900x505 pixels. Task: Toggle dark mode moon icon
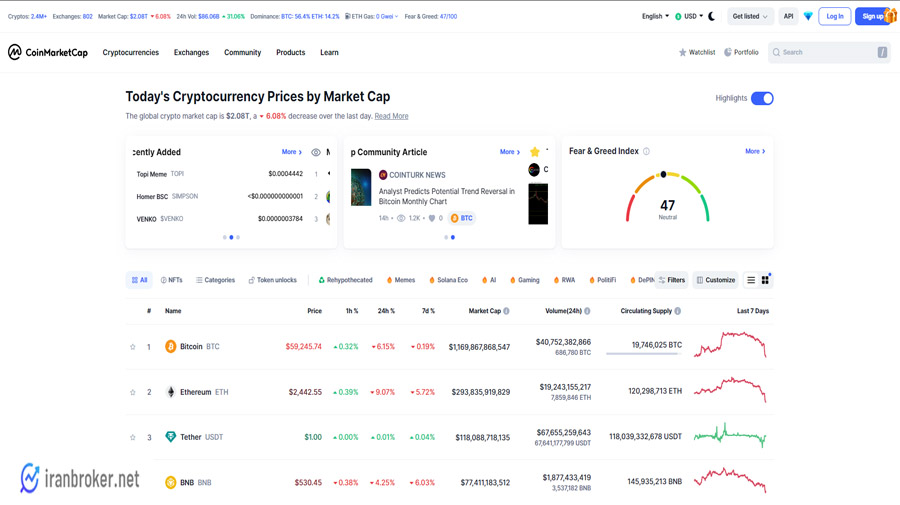(x=712, y=16)
